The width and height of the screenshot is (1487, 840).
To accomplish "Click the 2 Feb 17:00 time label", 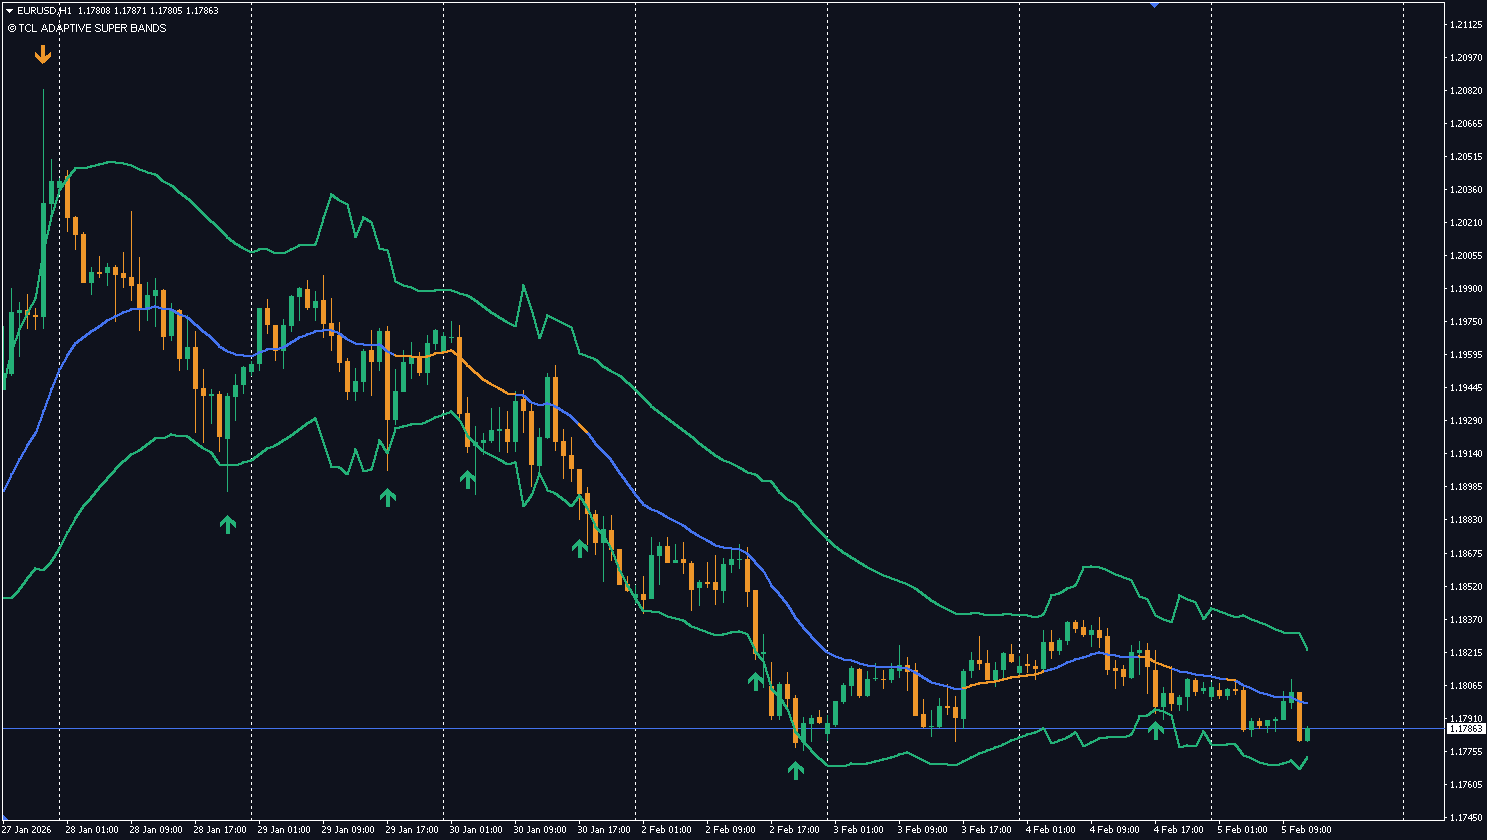I will [796, 829].
